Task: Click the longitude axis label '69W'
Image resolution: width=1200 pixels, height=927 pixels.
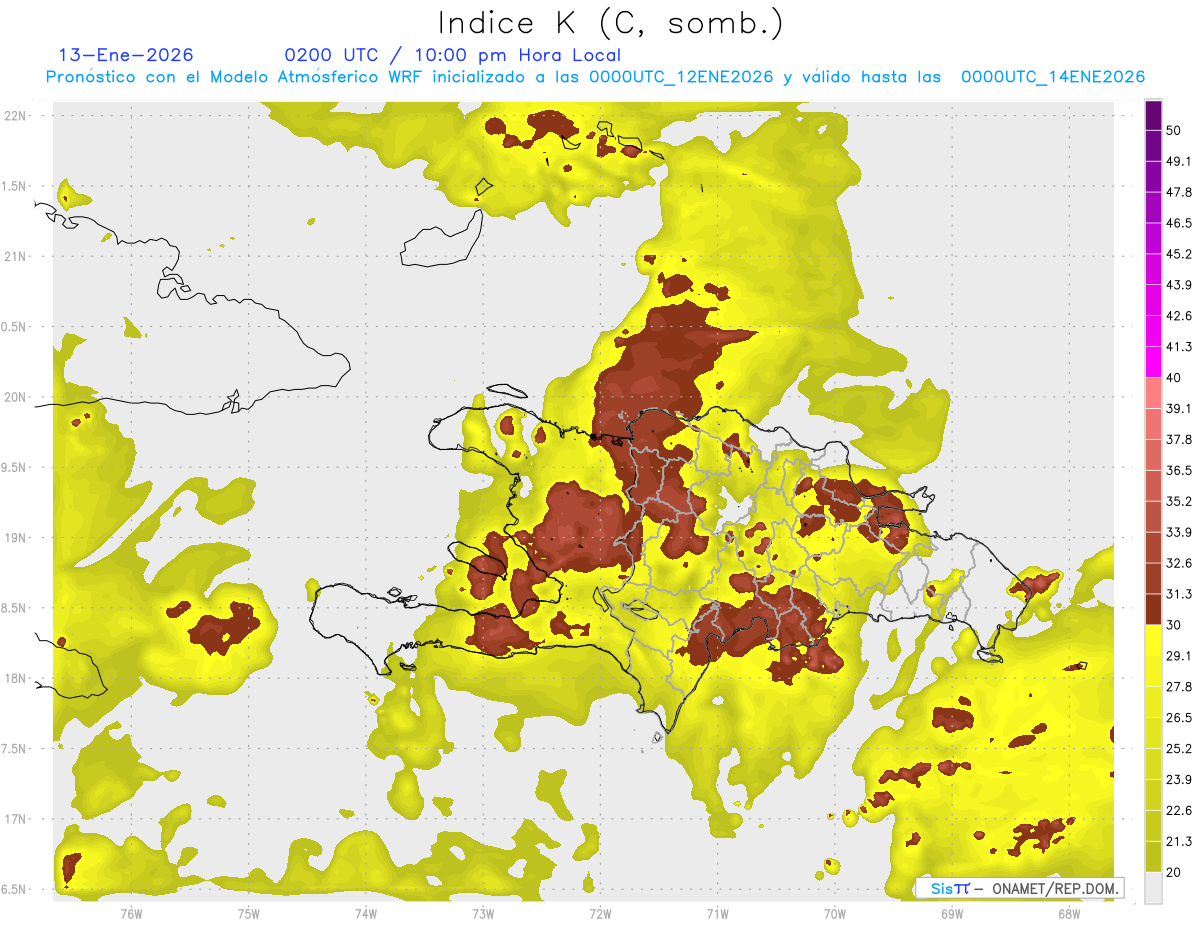Action: pyautogui.click(x=951, y=913)
